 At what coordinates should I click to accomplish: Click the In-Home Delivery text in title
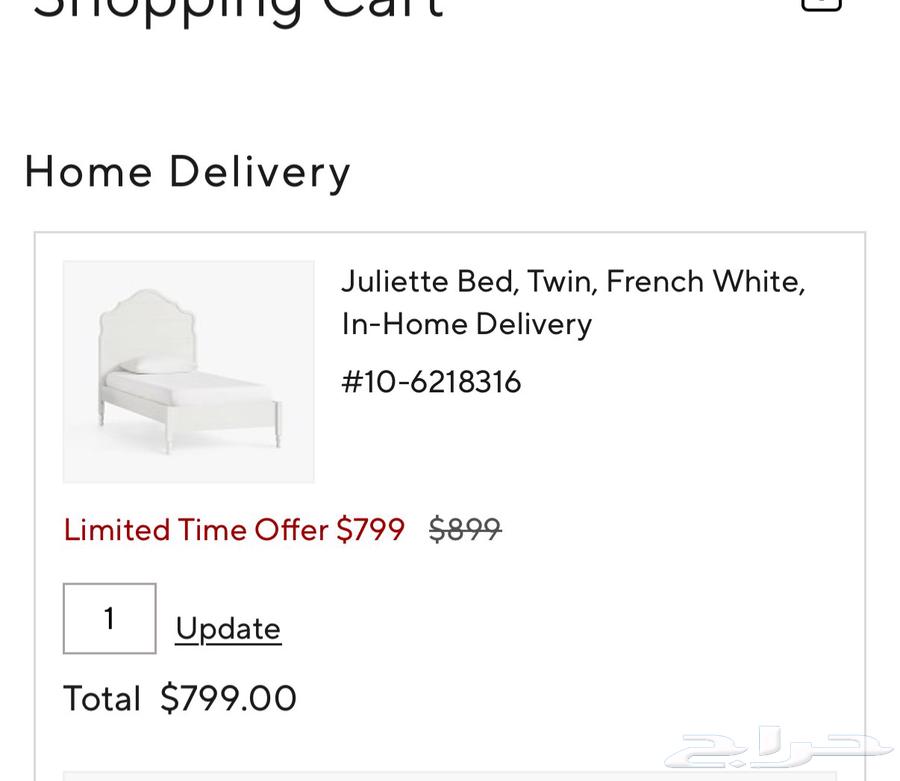click(x=467, y=324)
